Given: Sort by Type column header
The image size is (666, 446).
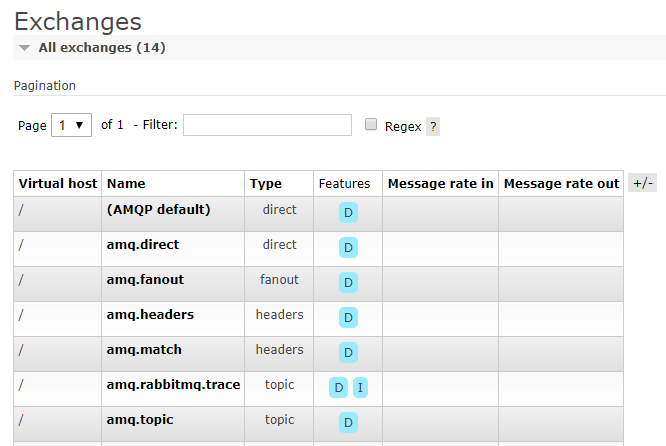Looking at the screenshot, I should [x=265, y=183].
